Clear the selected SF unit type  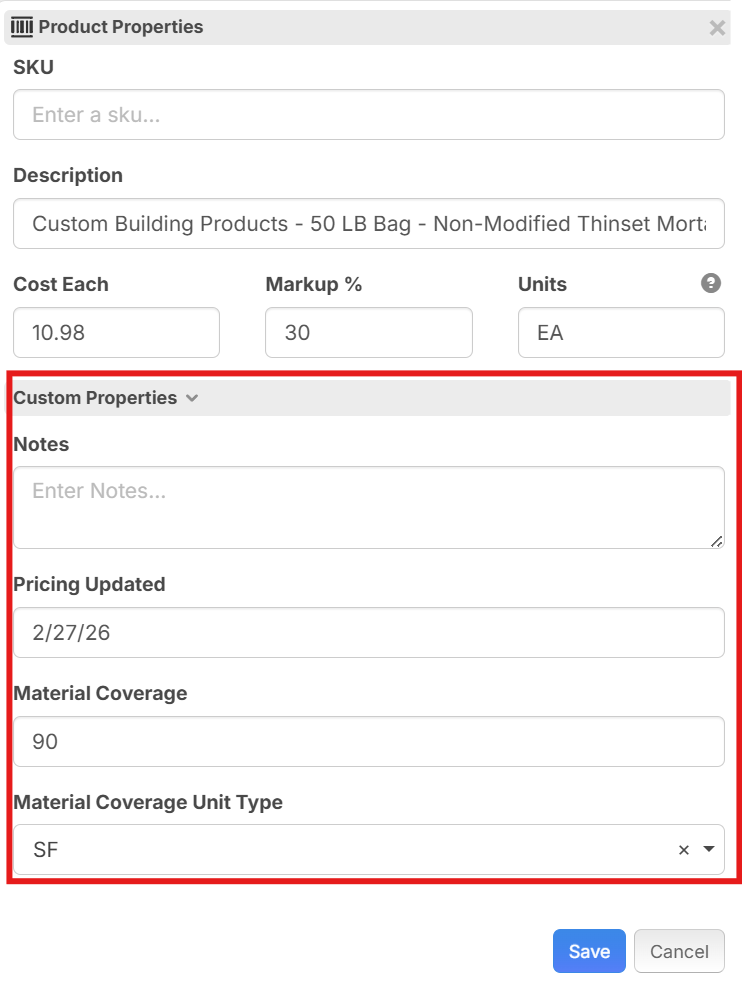pyautogui.click(x=684, y=850)
